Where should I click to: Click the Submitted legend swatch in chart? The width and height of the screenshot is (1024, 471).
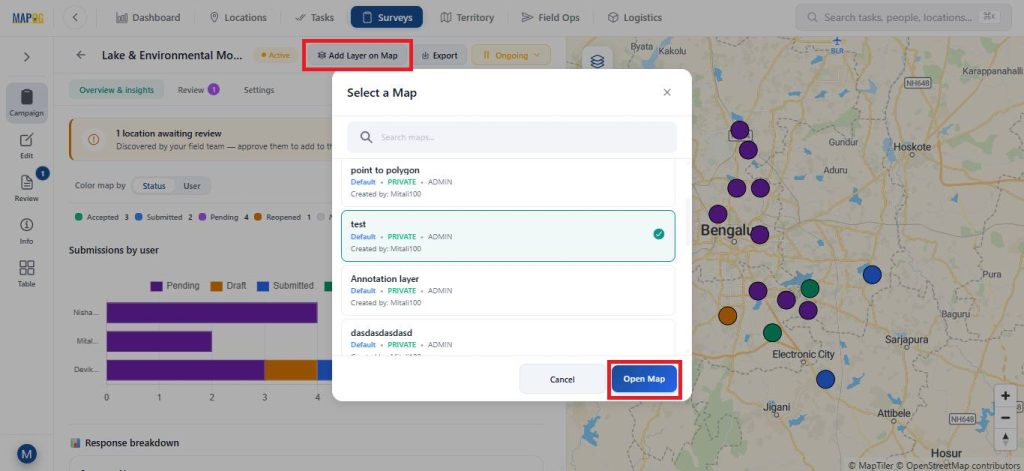(x=263, y=286)
